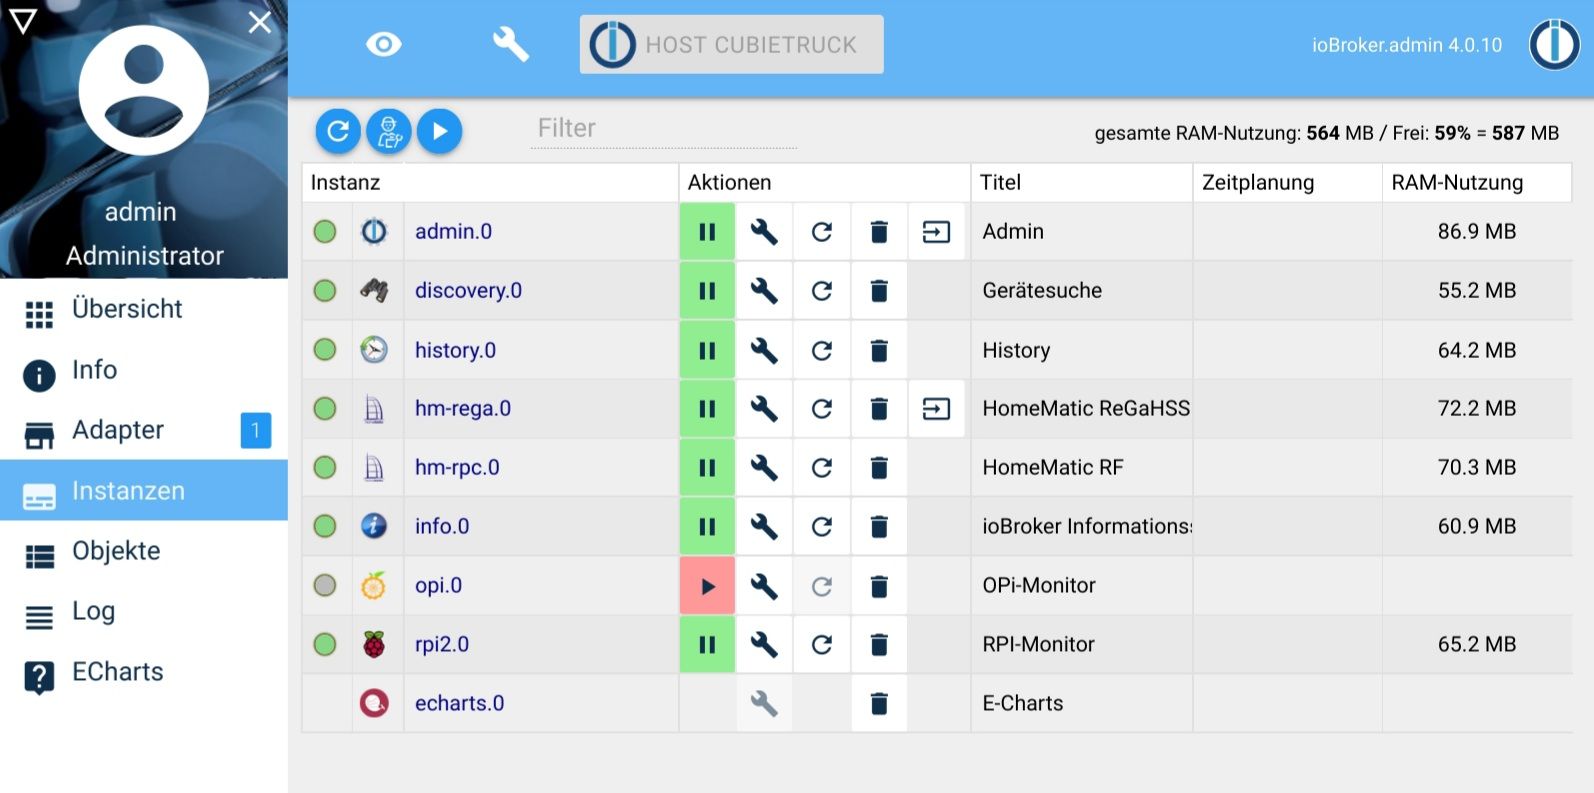The width and height of the screenshot is (1594, 793).
Task: Pause the discovery.0 instance
Action: click(707, 291)
